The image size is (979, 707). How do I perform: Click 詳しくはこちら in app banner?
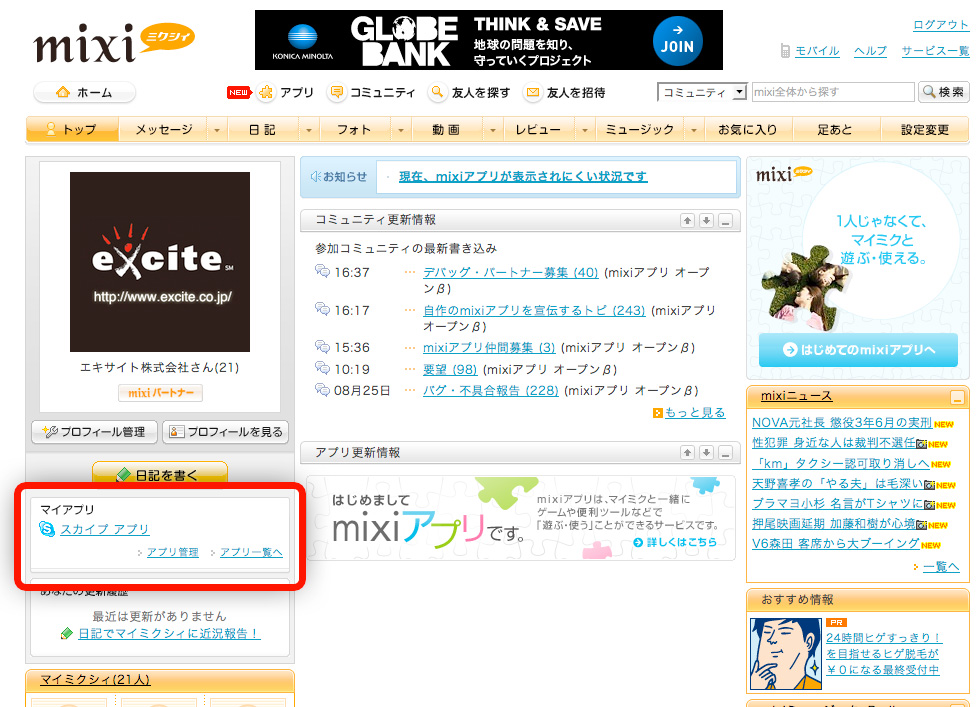(x=675, y=542)
